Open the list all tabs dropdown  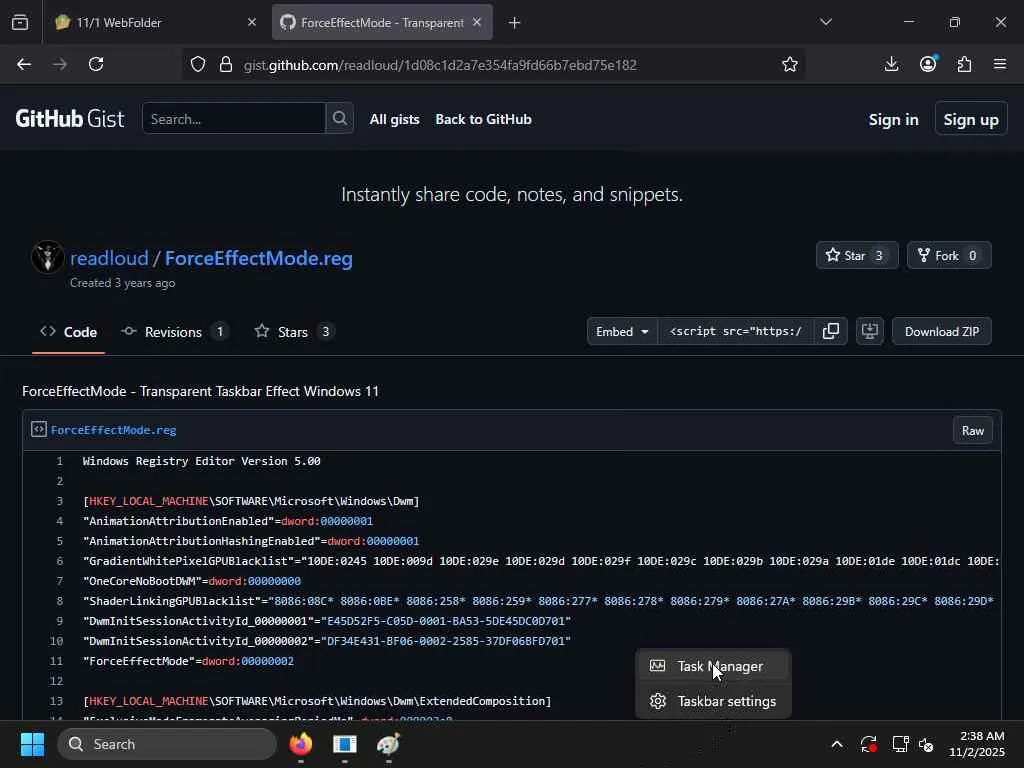click(x=825, y=22)
